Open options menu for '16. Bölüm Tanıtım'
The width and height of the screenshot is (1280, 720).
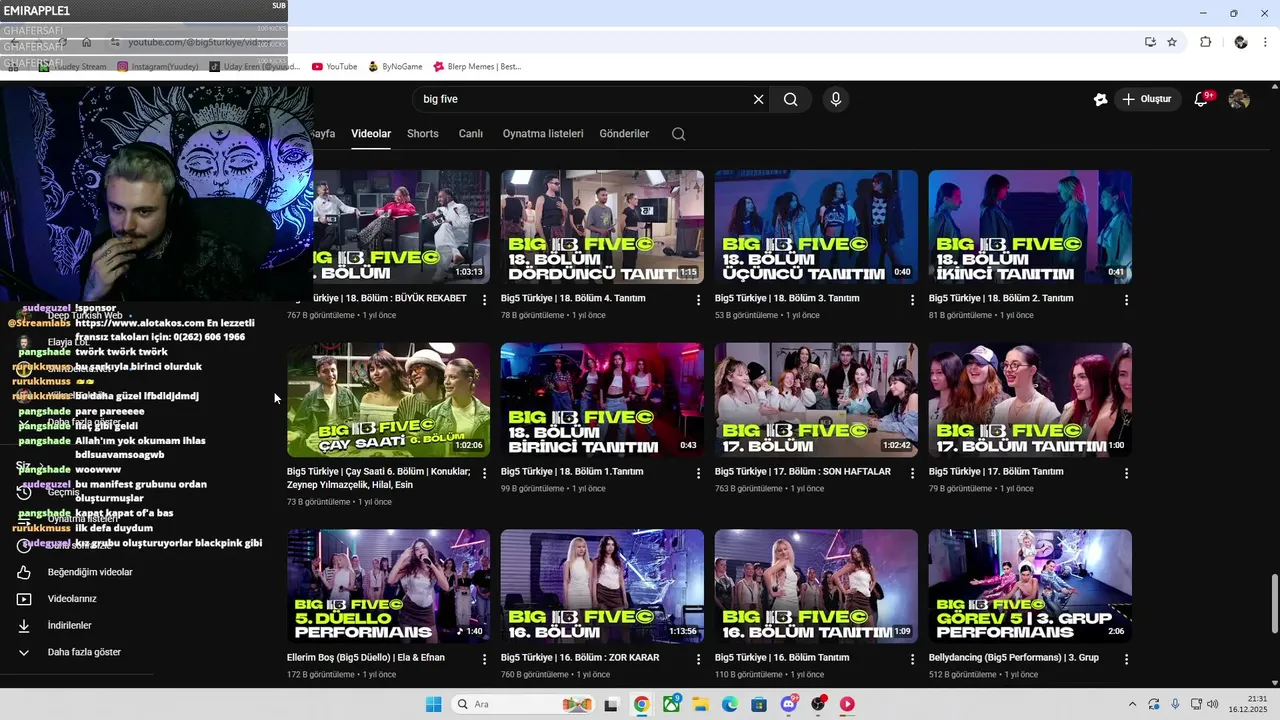point(913,660)
